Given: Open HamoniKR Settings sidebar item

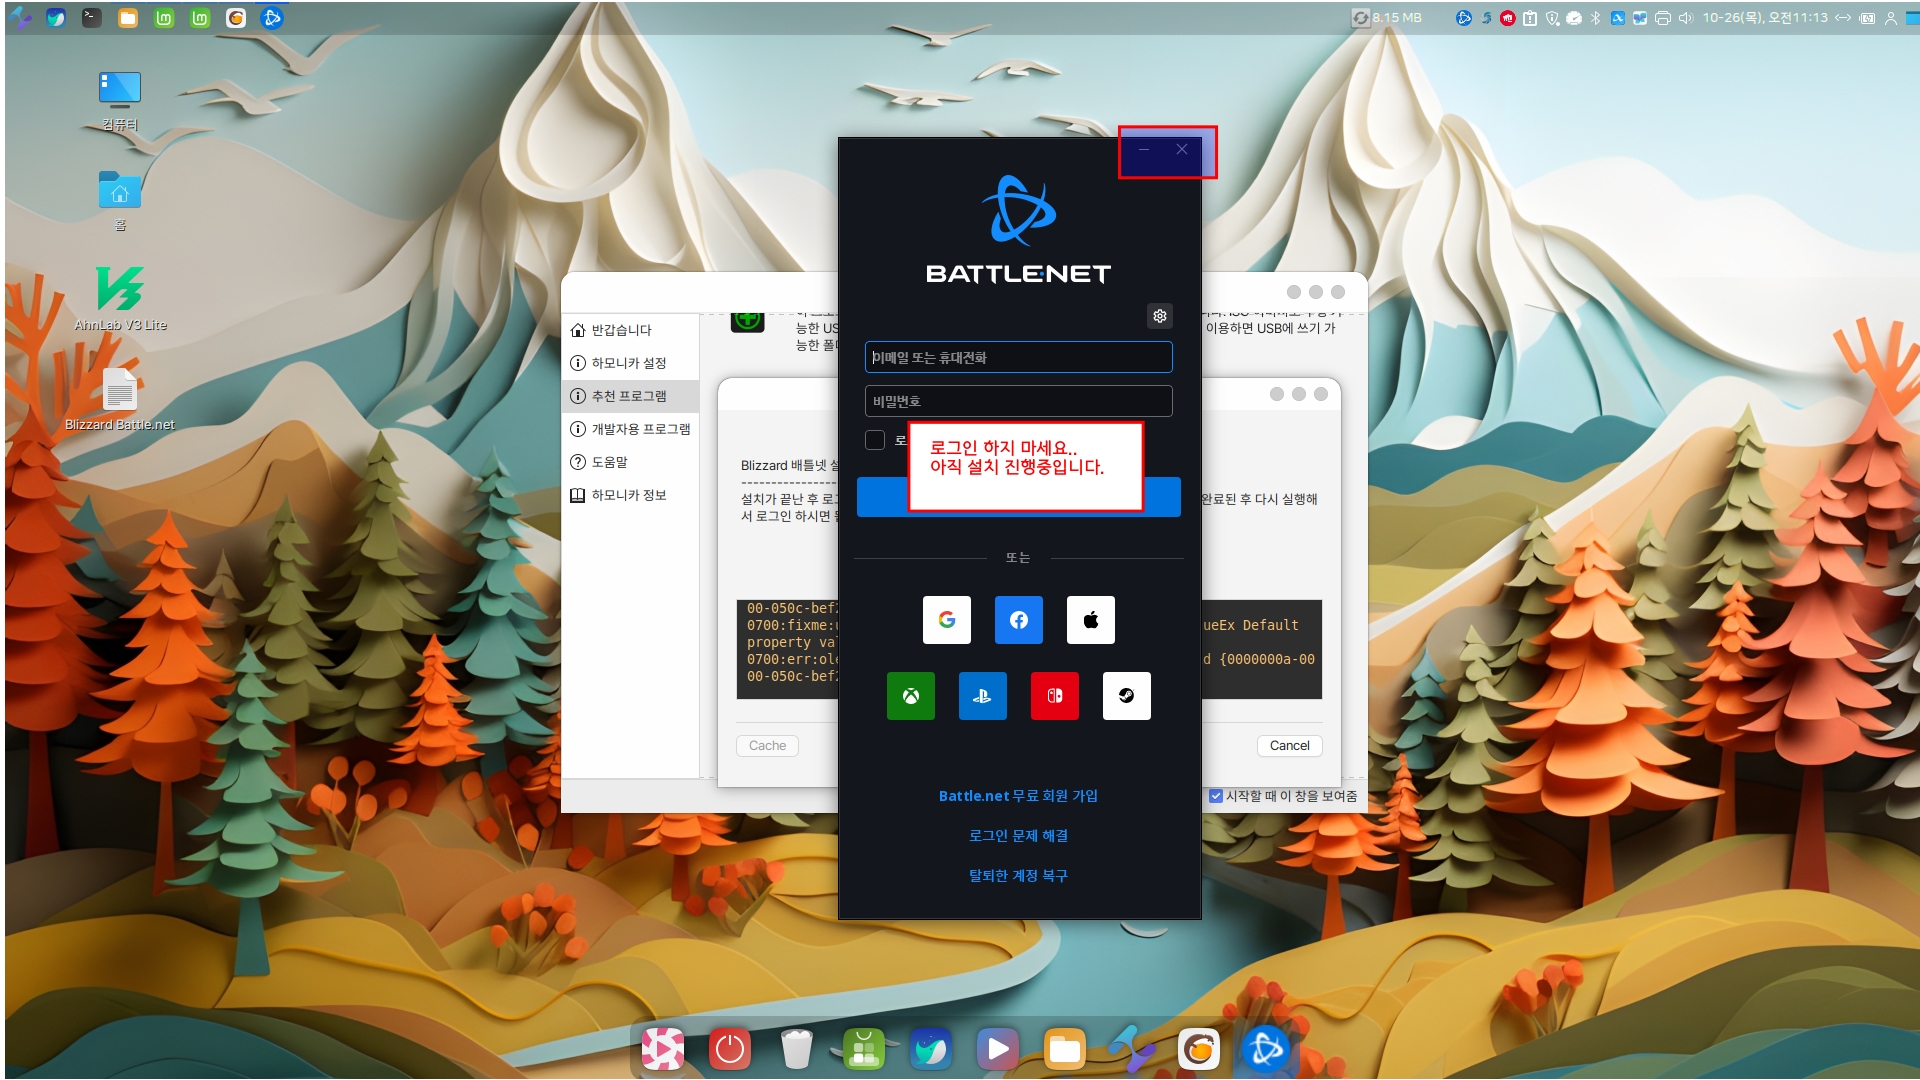Looking at the screenshot, I should tap(628, 363).
